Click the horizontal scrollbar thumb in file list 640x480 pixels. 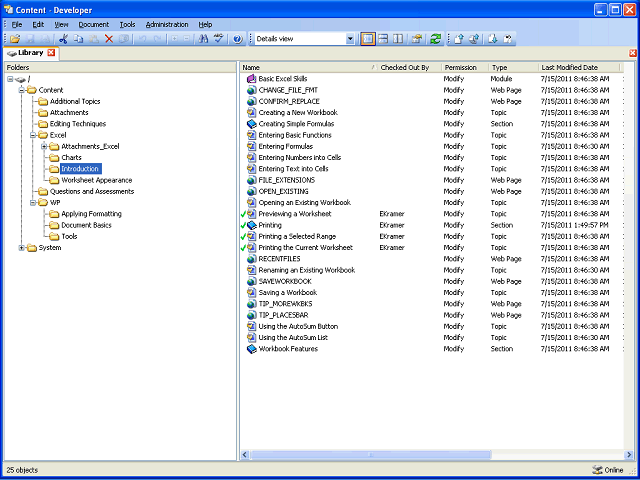coord(370,455)
